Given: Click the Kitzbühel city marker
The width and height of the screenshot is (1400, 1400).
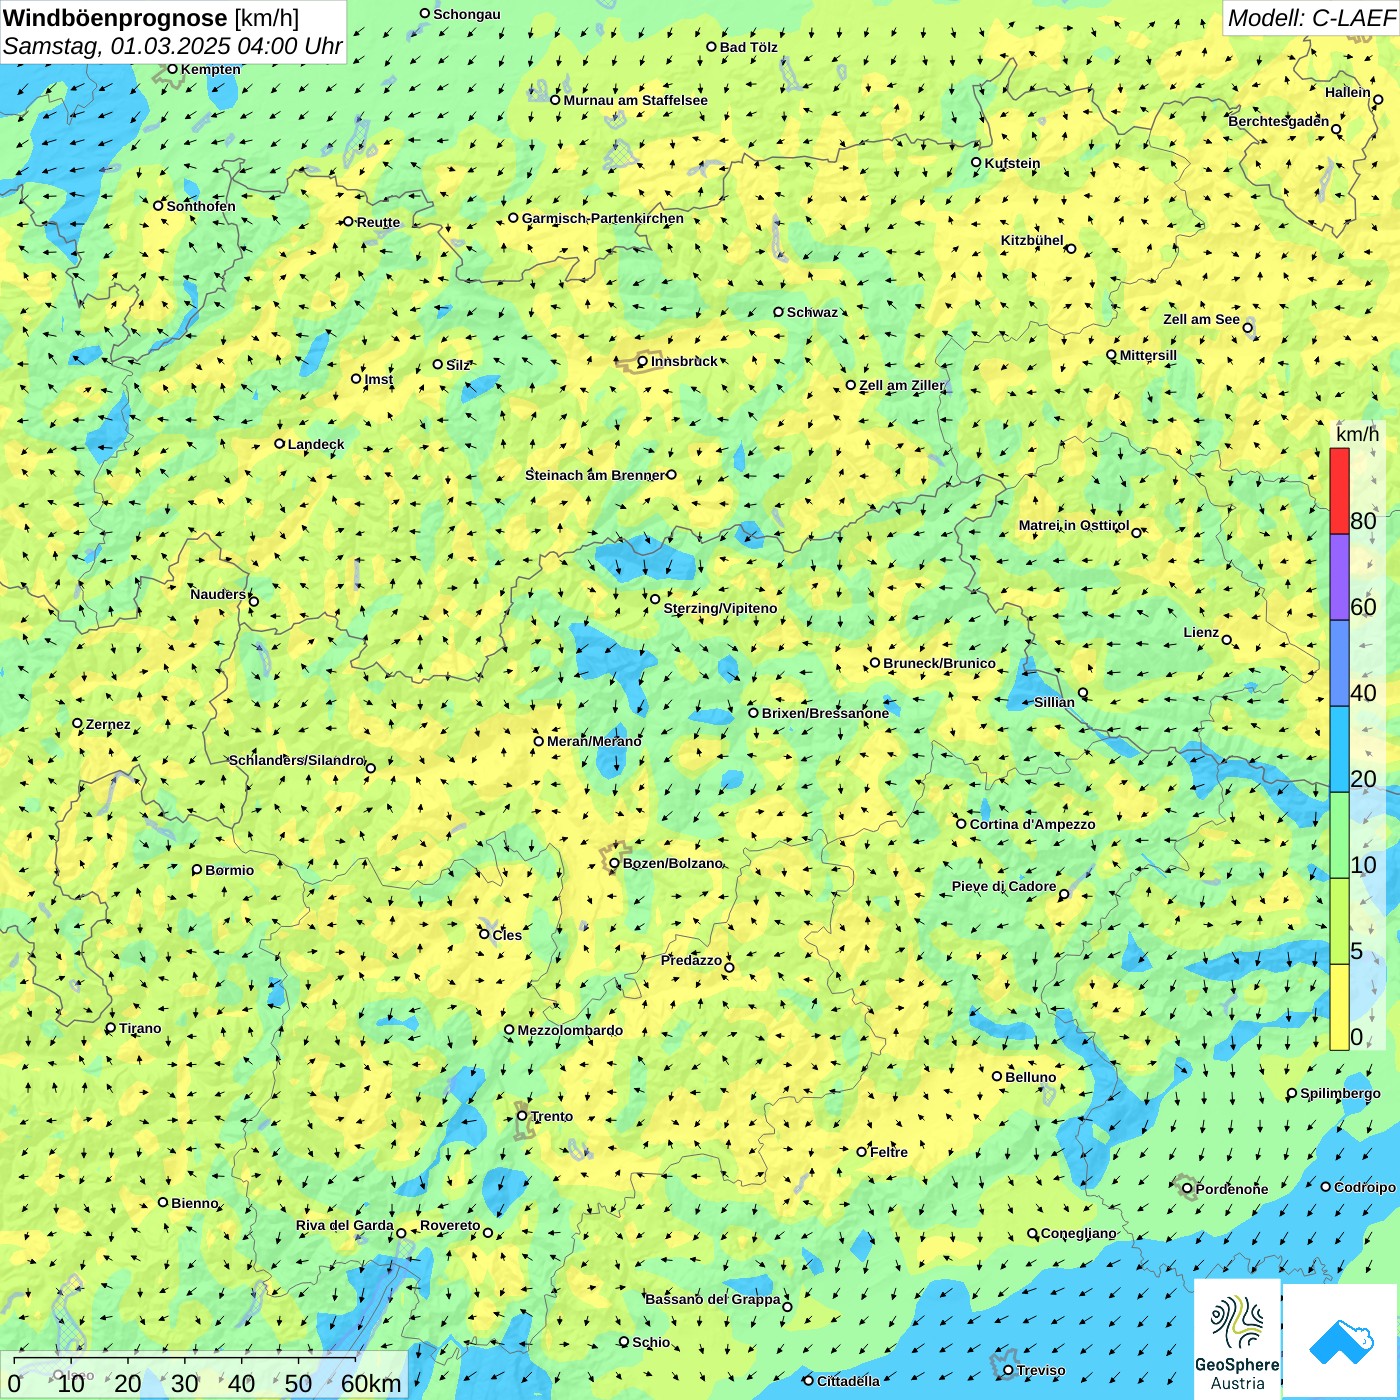Looking at the screenshot, I should coord(1071,249).
